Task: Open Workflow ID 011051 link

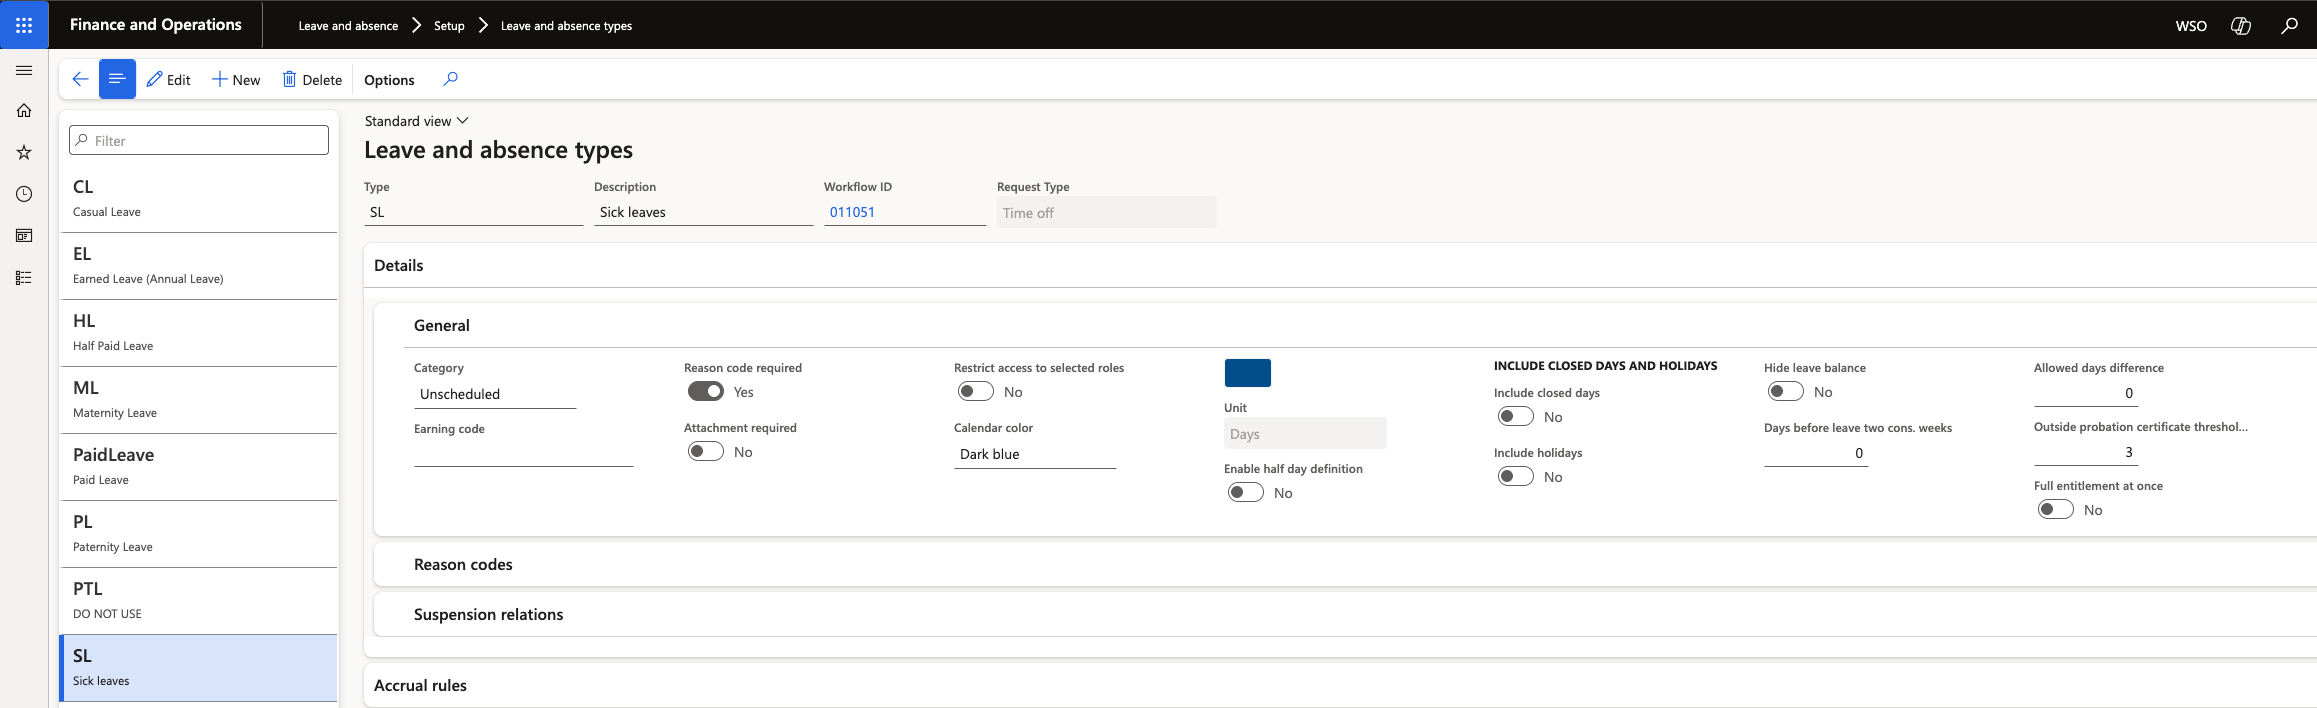Action: pos(852,212)
